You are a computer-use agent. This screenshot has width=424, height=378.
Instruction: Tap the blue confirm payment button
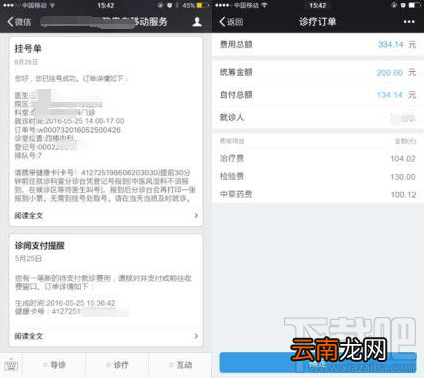[x=318, y=363]
